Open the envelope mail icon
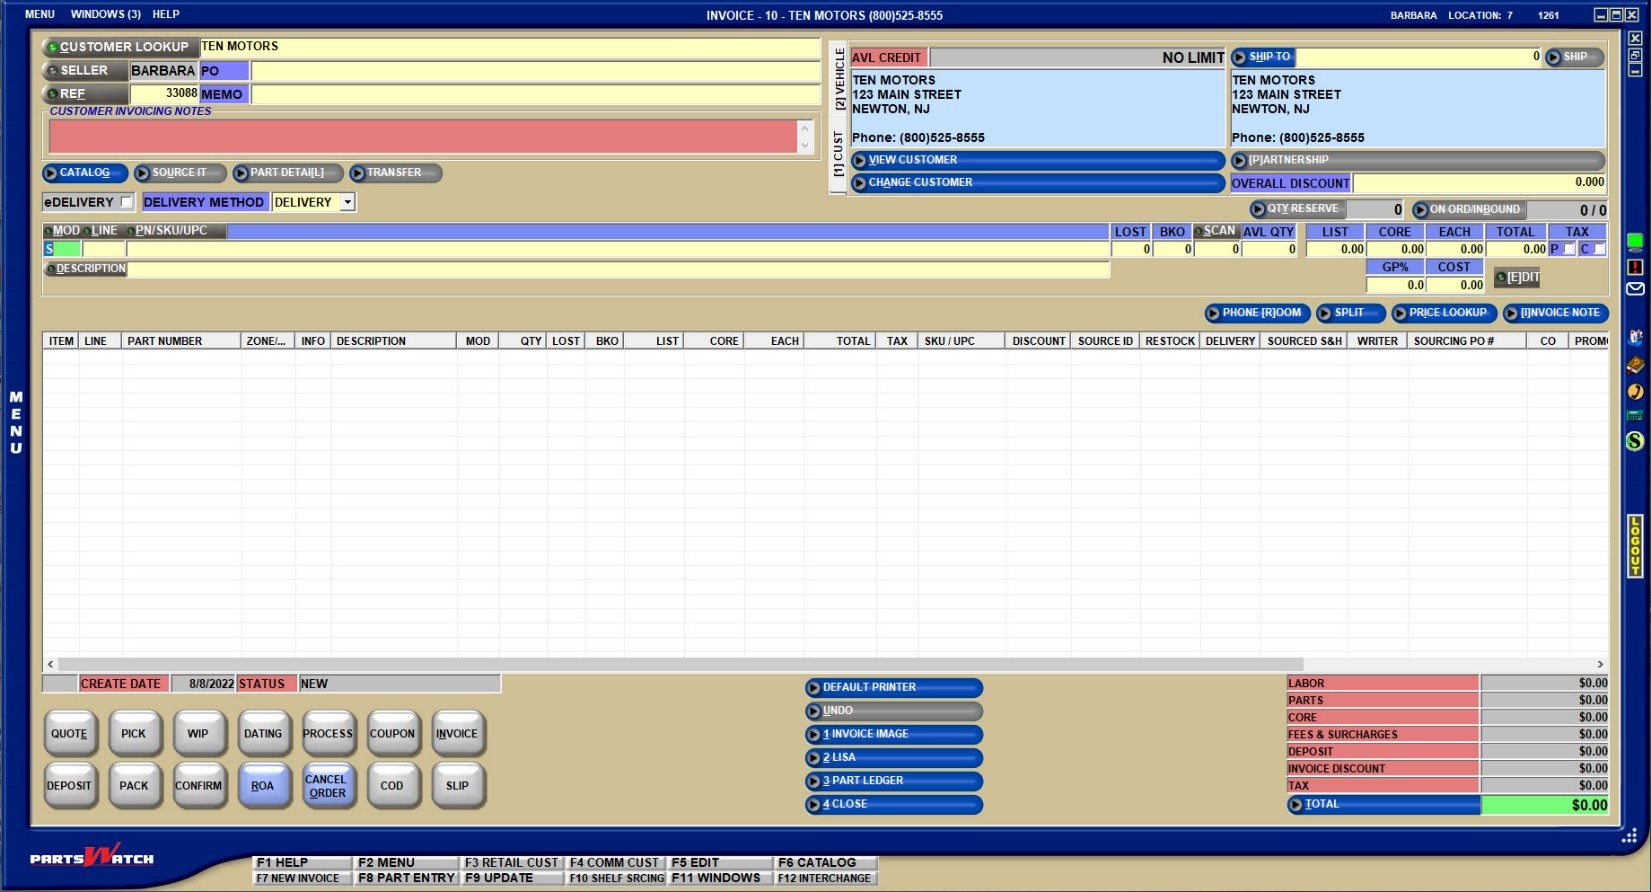Screen dimensions: 1651x892 (1635, 289)
